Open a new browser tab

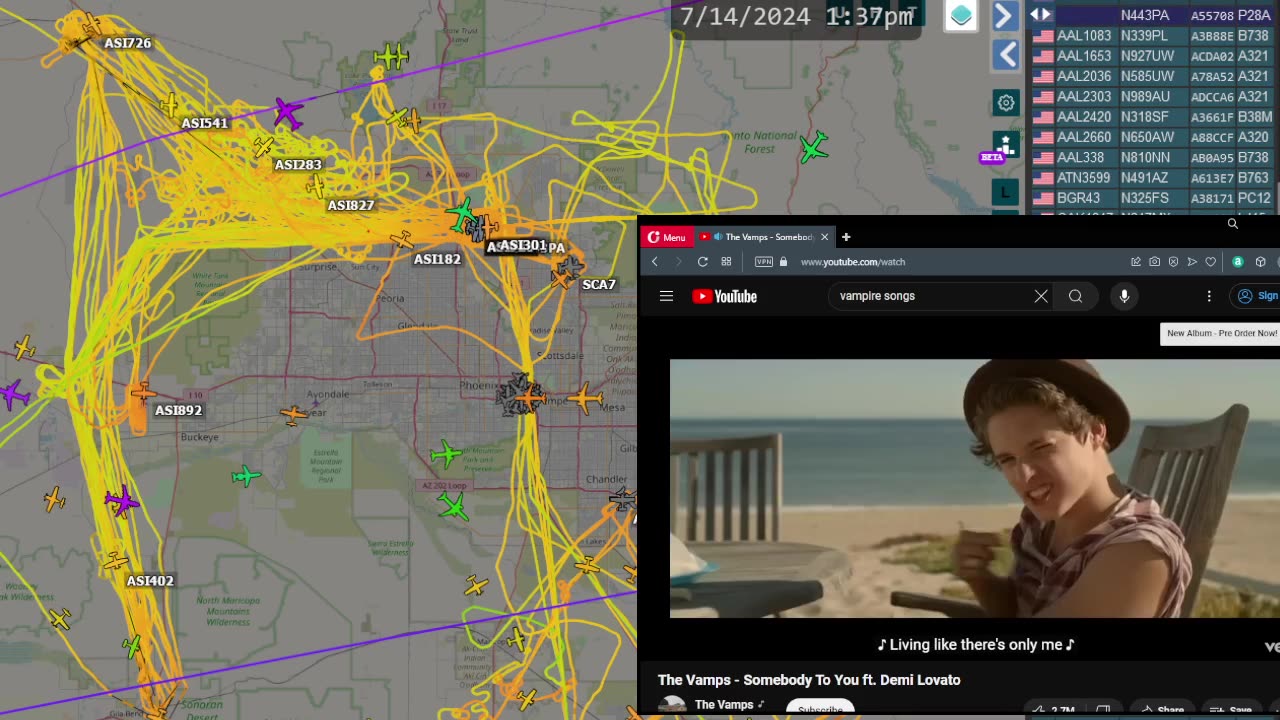846,237
